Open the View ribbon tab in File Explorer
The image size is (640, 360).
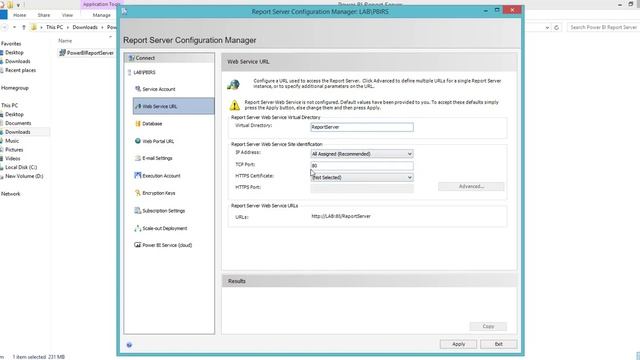[67, 15]
